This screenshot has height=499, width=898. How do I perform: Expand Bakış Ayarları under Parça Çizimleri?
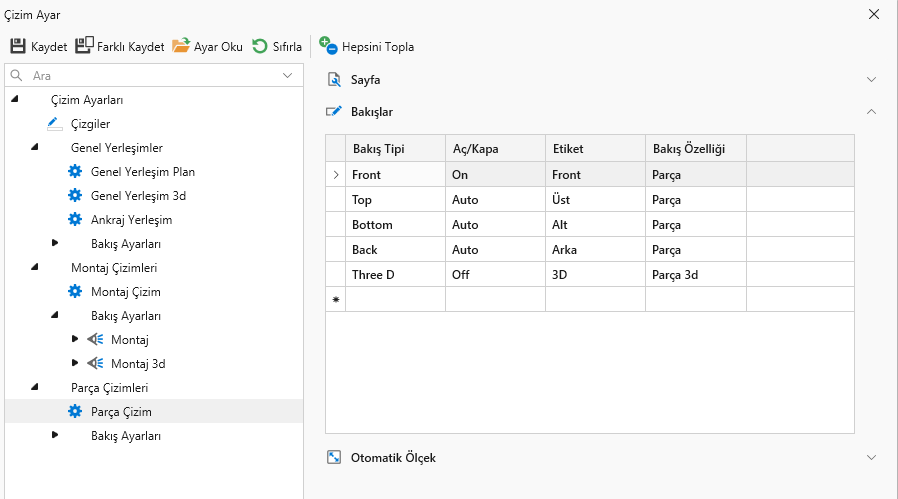pyautogui.click(x=55, y=436)
